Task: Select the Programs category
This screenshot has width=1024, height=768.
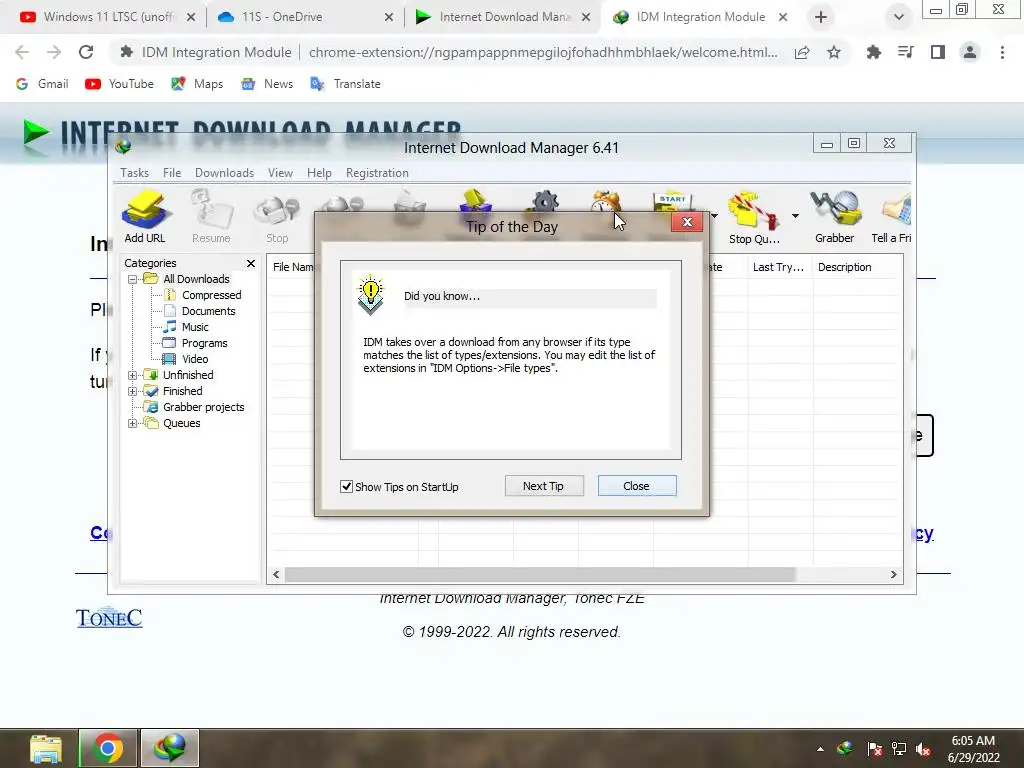Action: 204,344
